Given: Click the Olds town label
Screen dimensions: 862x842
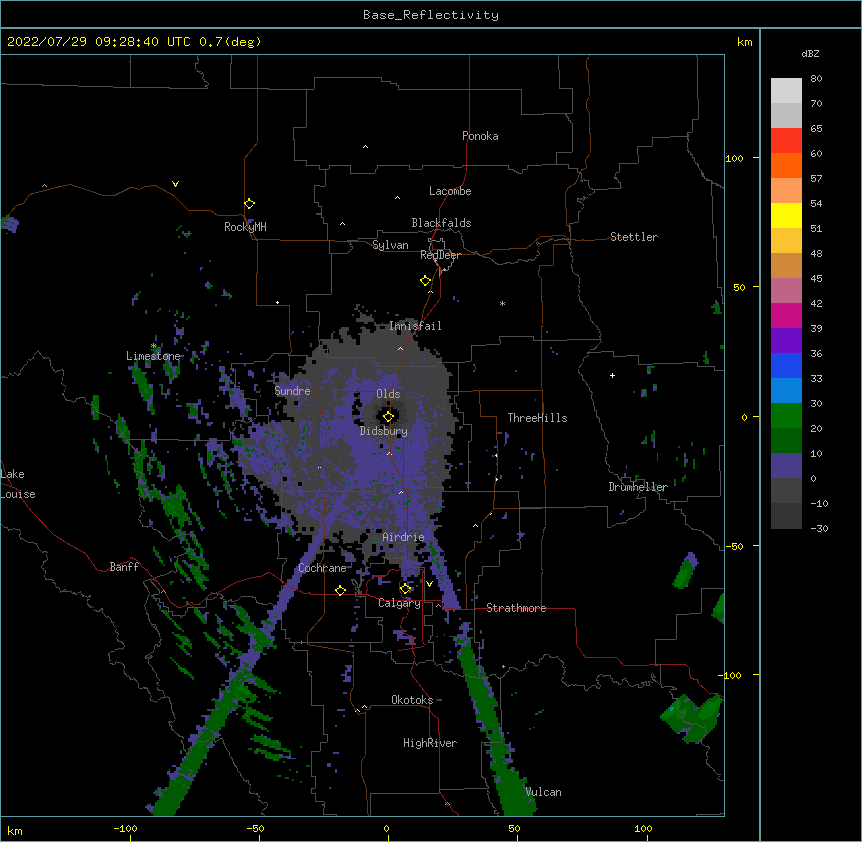Looking at the screenshot, I should [388, 394].
